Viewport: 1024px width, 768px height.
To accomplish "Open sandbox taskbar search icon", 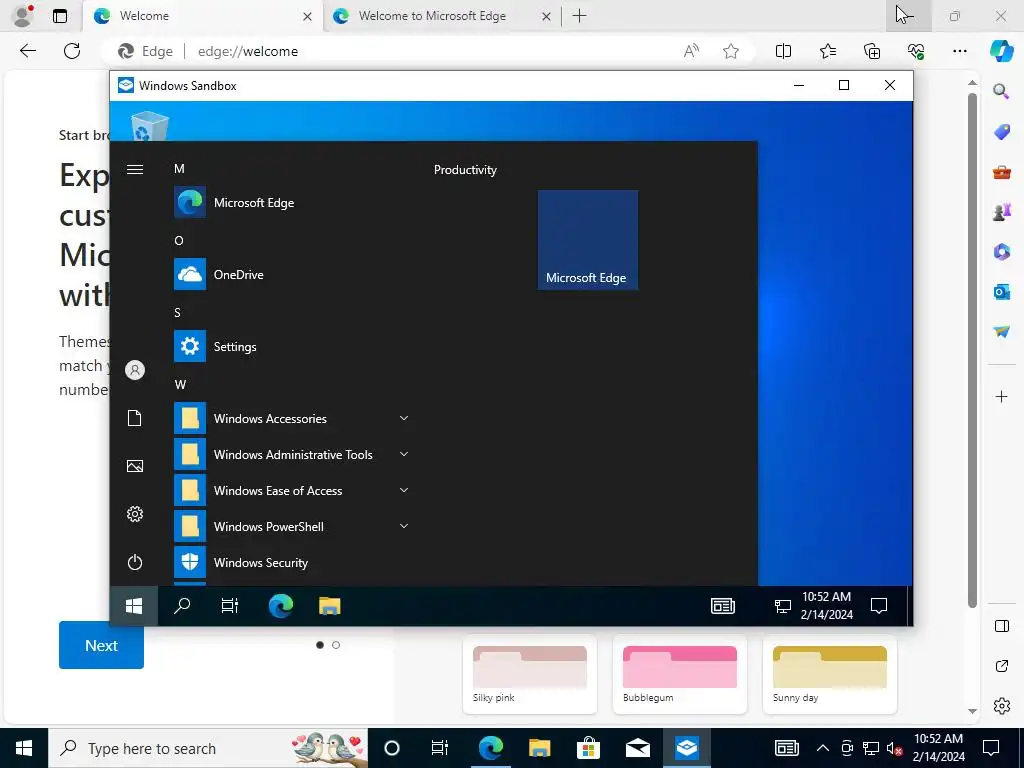I will pyautogui.click(x=182, y=606).
